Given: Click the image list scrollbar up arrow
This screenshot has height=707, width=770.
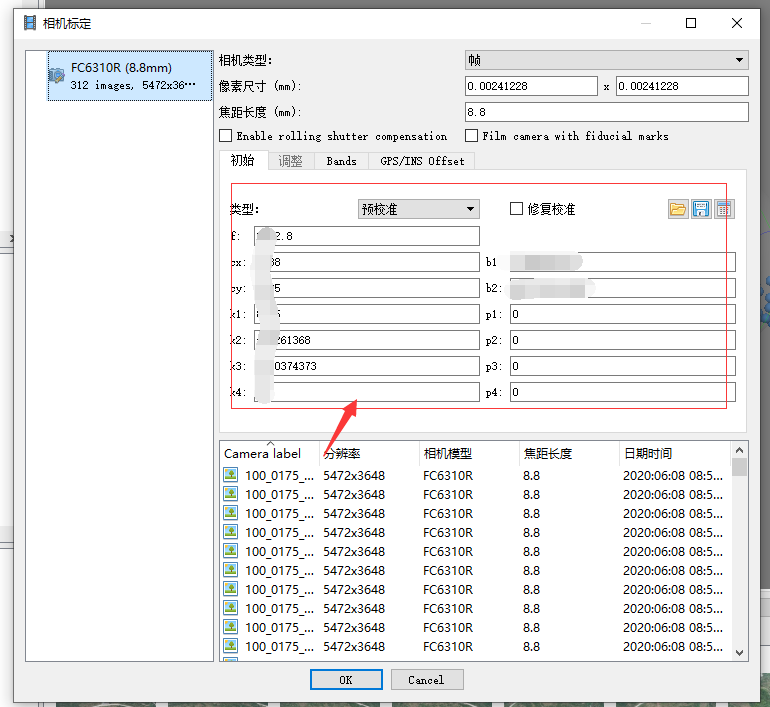Looking at the screenshot, I should [739, 450].
